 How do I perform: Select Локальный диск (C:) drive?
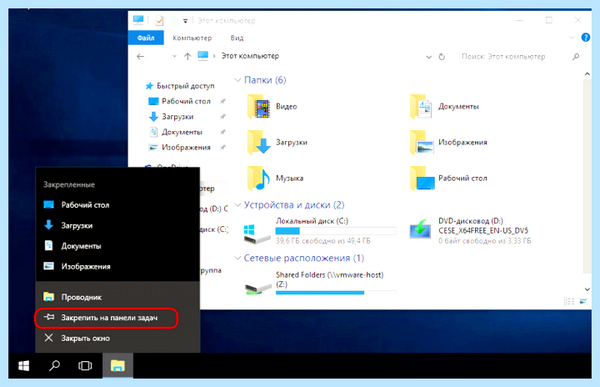[320, 230]
